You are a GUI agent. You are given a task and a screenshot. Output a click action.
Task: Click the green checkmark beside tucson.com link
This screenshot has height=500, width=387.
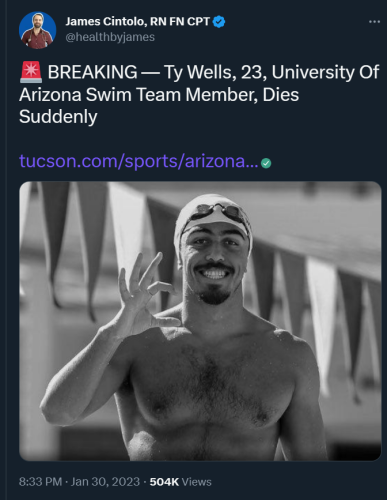pos(266,163)
